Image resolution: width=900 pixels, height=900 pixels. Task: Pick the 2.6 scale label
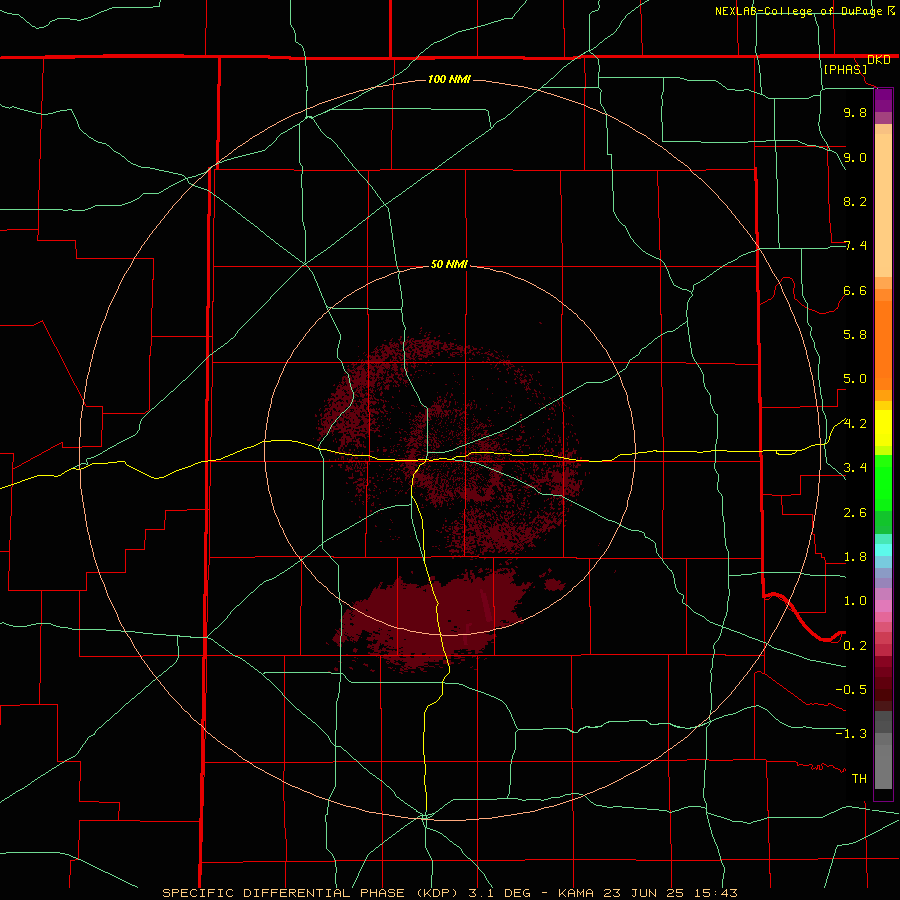(855, 512)
